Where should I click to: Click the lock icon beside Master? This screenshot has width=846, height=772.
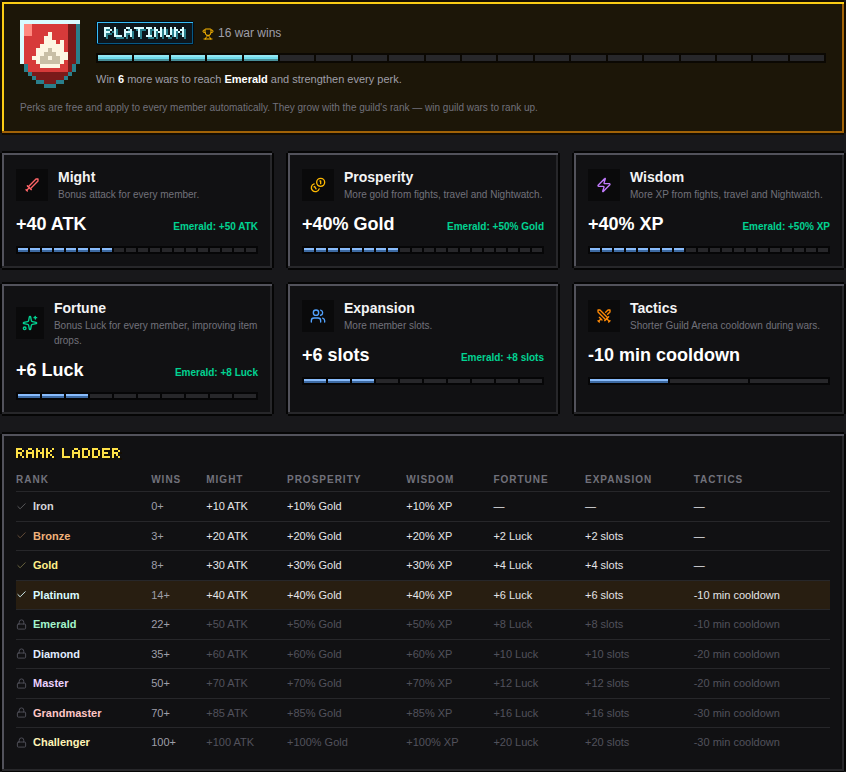(22, 684)
